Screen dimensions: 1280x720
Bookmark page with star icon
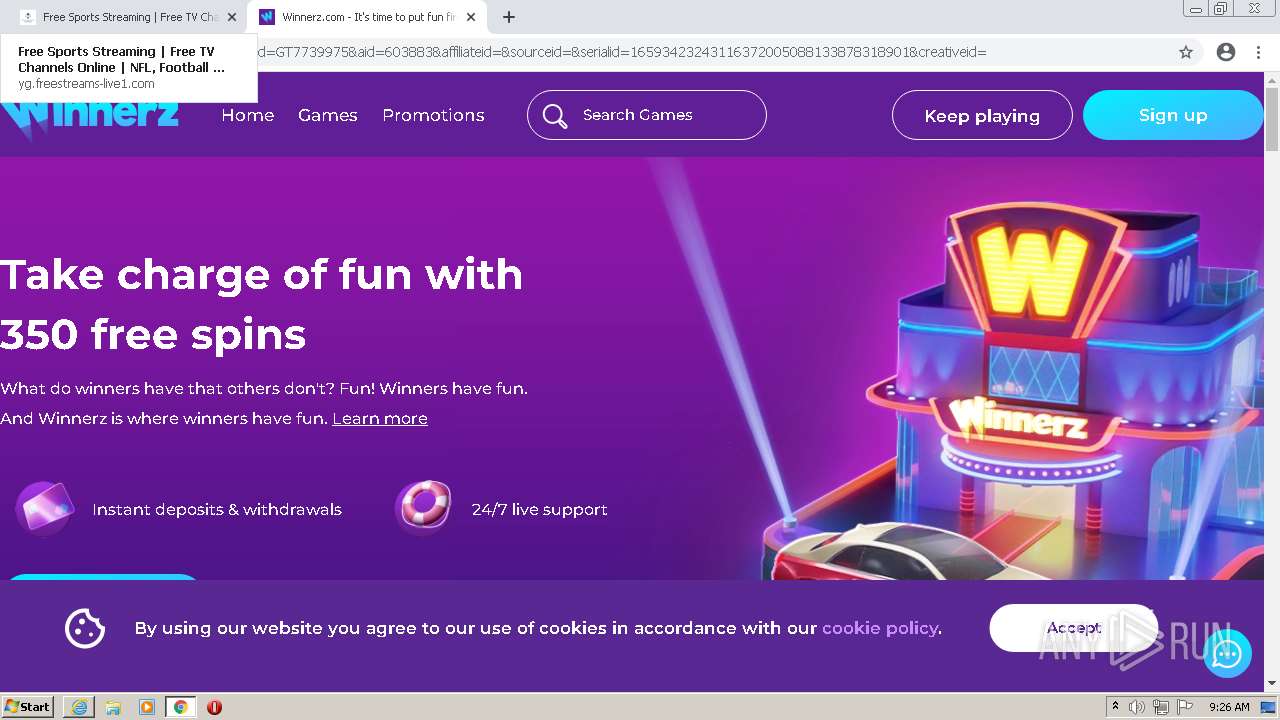[1186, 52]
